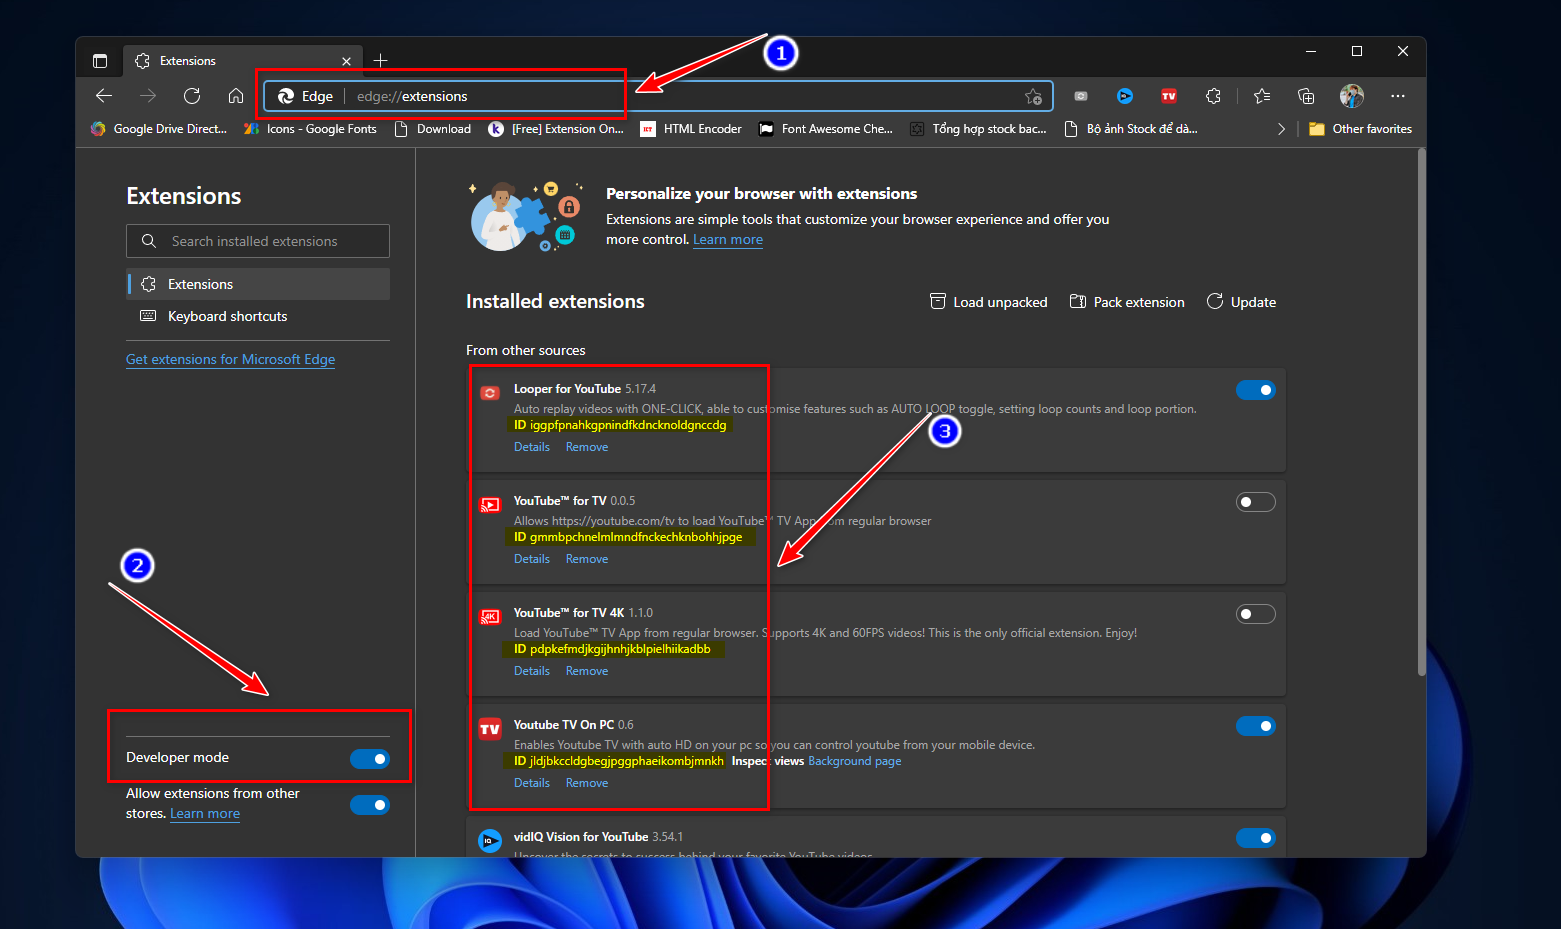Open the Download bookmark

tap(432, 129)
